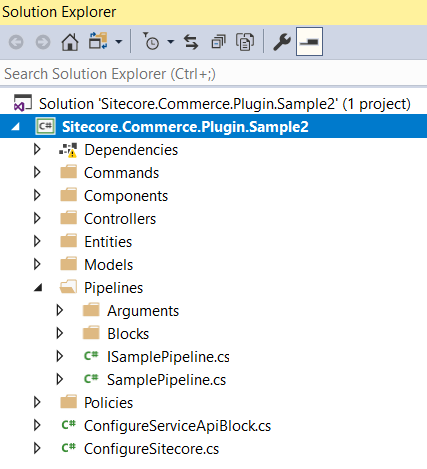Sync with Active Document toolbar icon
Image resolution: width=427 pixels, height=469 pixels.
pyautogui.click(x=191, y=42)
